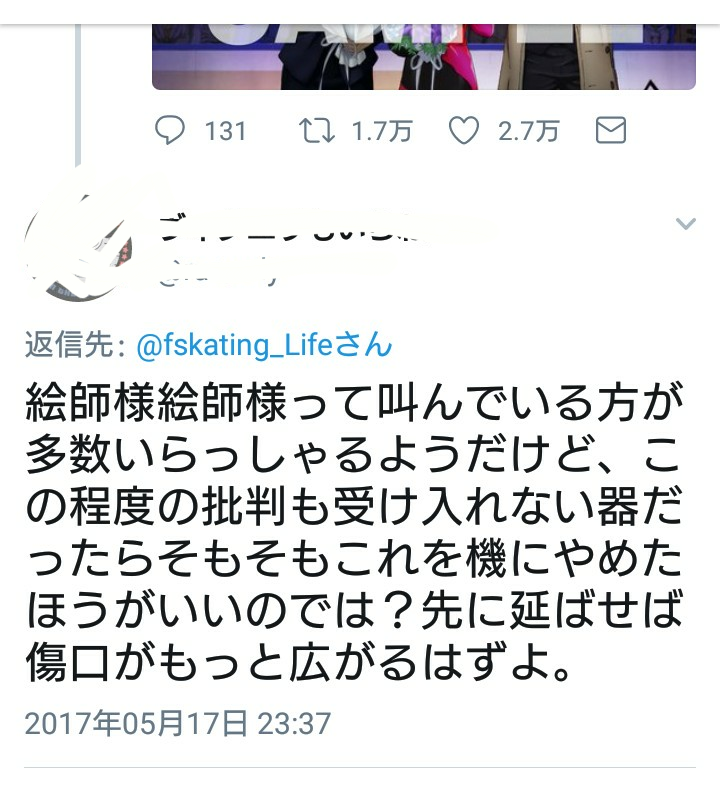This screenshot has width=720, height=791.
Task: Click the 1.7万 retweets count
Action: pos(382,131)
